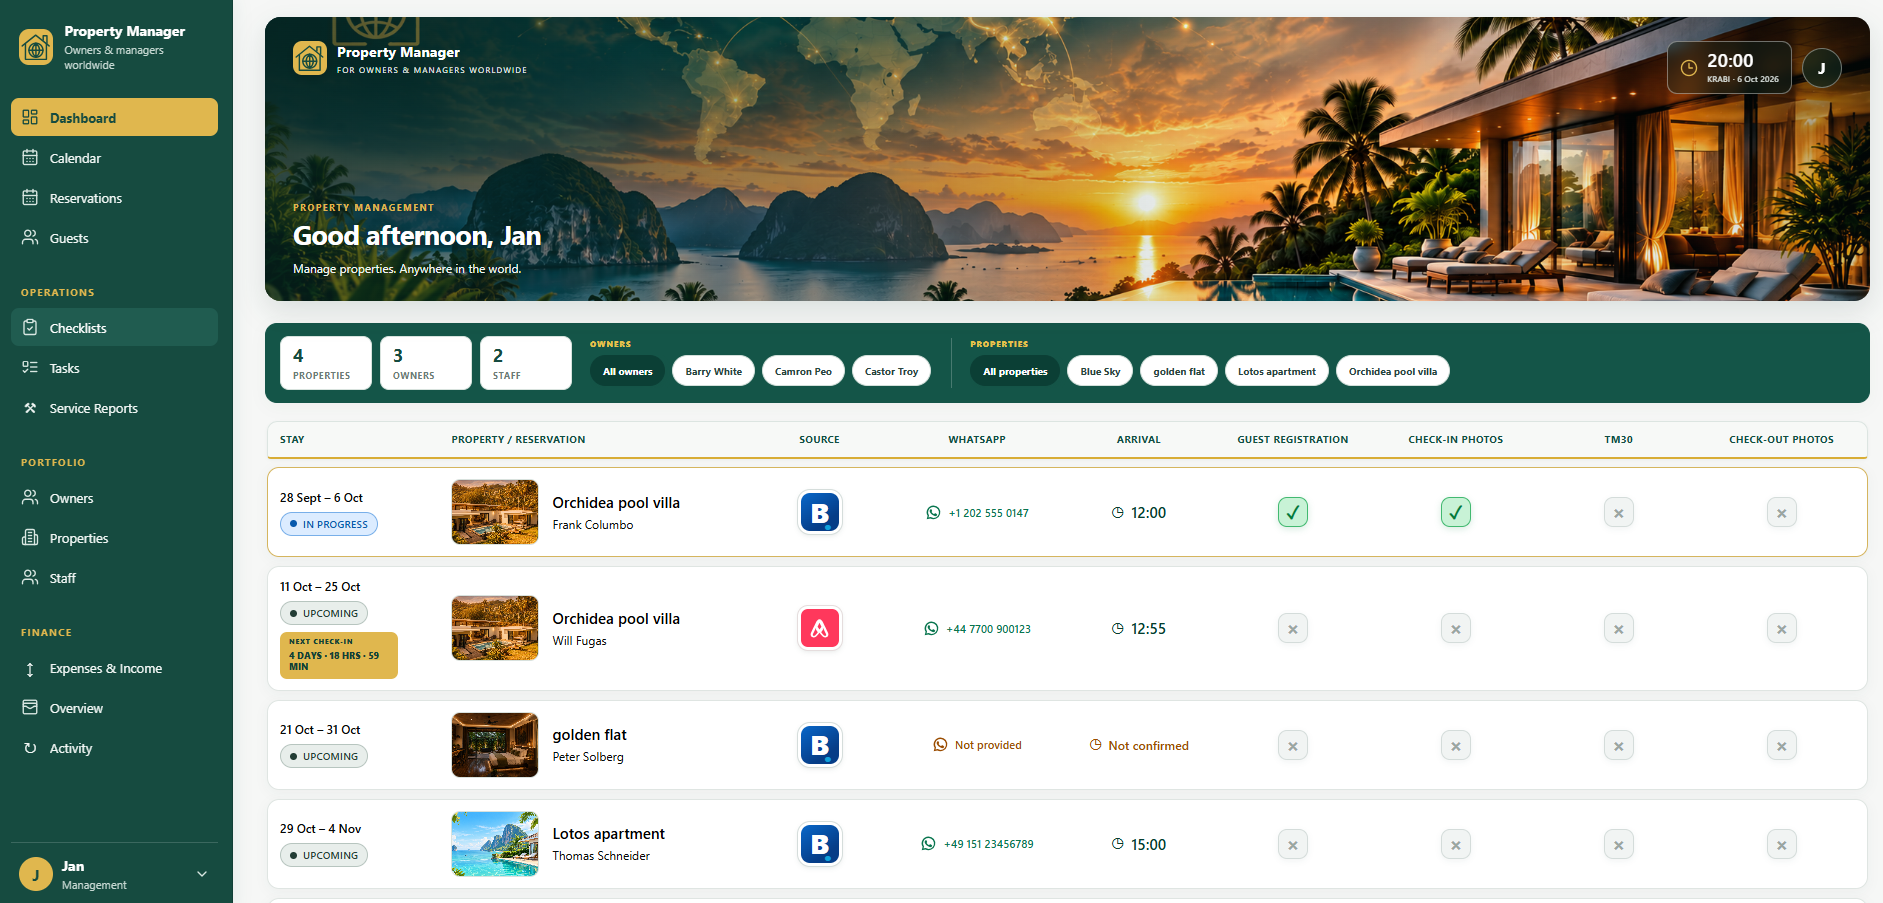This screenshot has height=903, width=1883.
Task: Filter by owner Castor Troy
Action: tap(891, 371)
